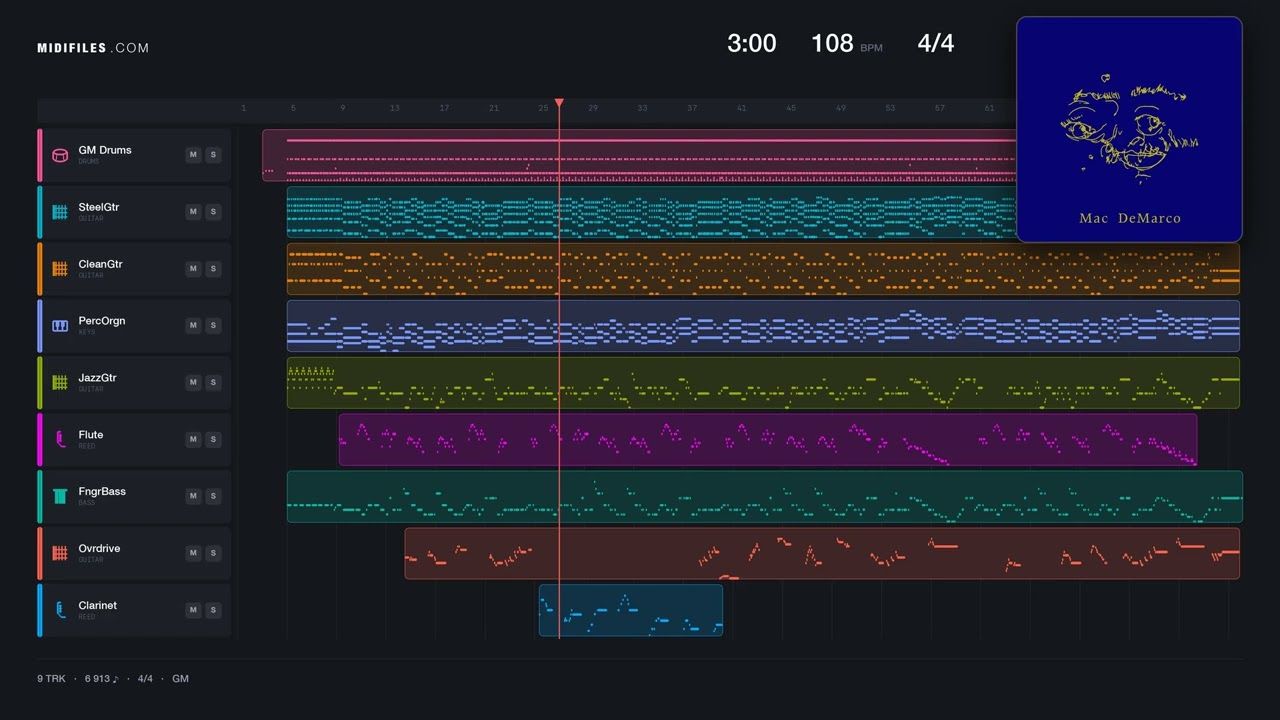Solo the GM Drums track
The height and width of the screenshot is (720, 1280).
[x=213, y=155]
